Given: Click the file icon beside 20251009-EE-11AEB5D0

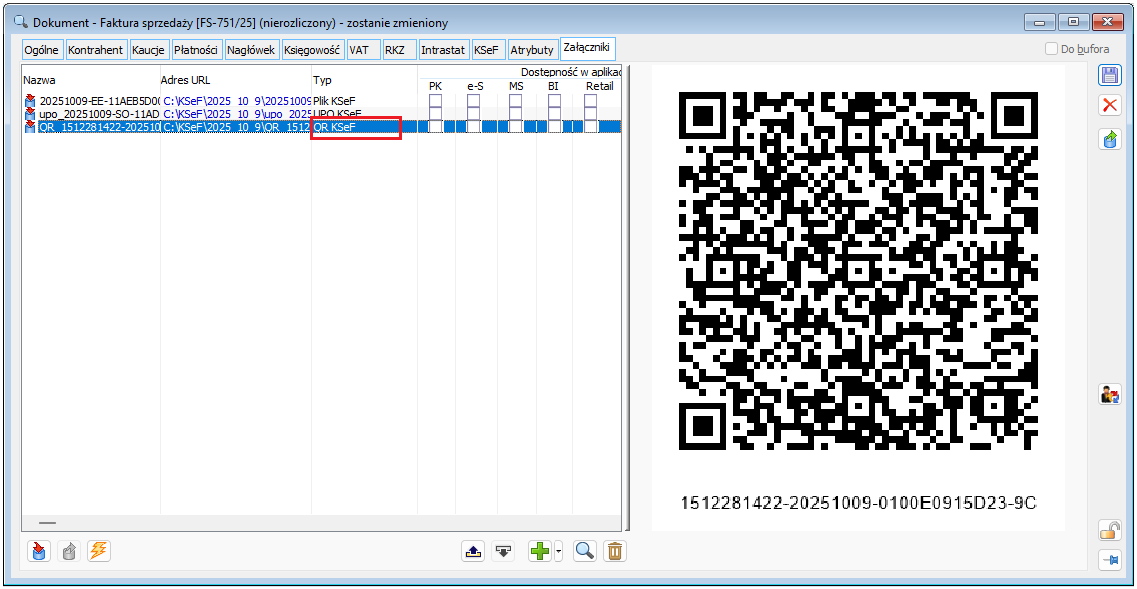Looking at the screenshot, I should 30,100.
